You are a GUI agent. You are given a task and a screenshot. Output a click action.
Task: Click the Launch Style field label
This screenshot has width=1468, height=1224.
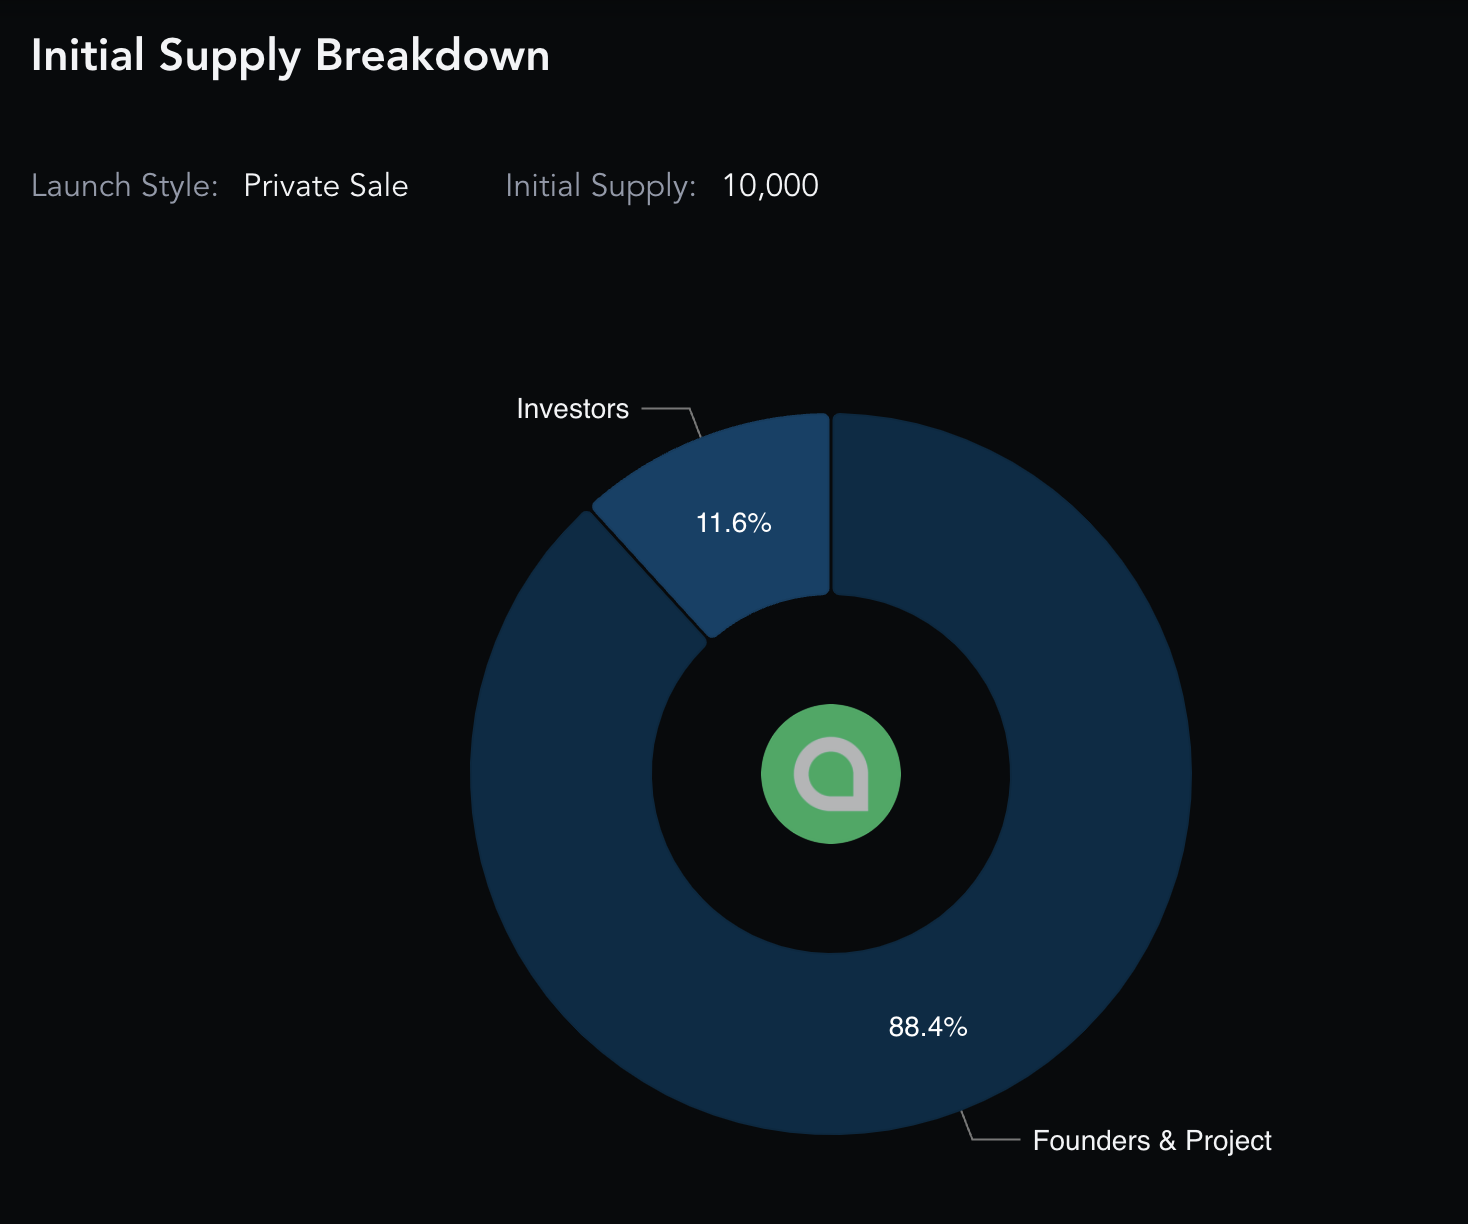125,186
